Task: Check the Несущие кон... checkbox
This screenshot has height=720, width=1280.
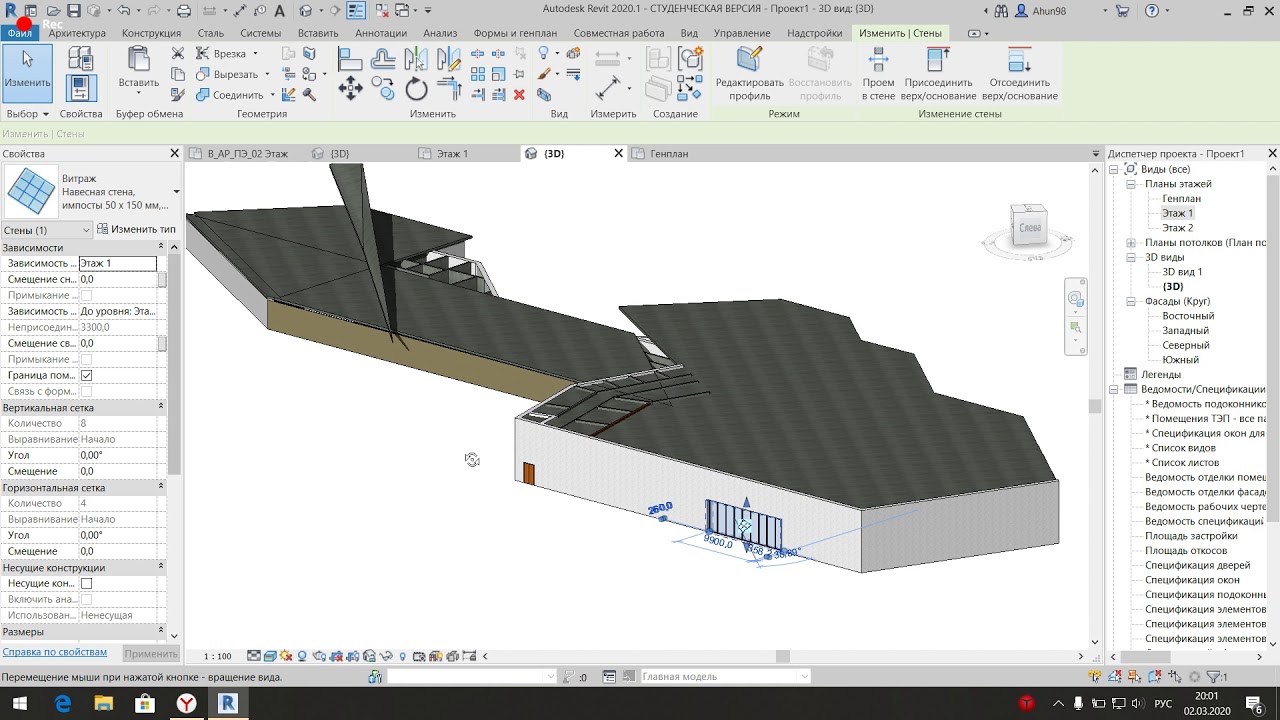Action: pyautogui.click(x=86, y=583)
